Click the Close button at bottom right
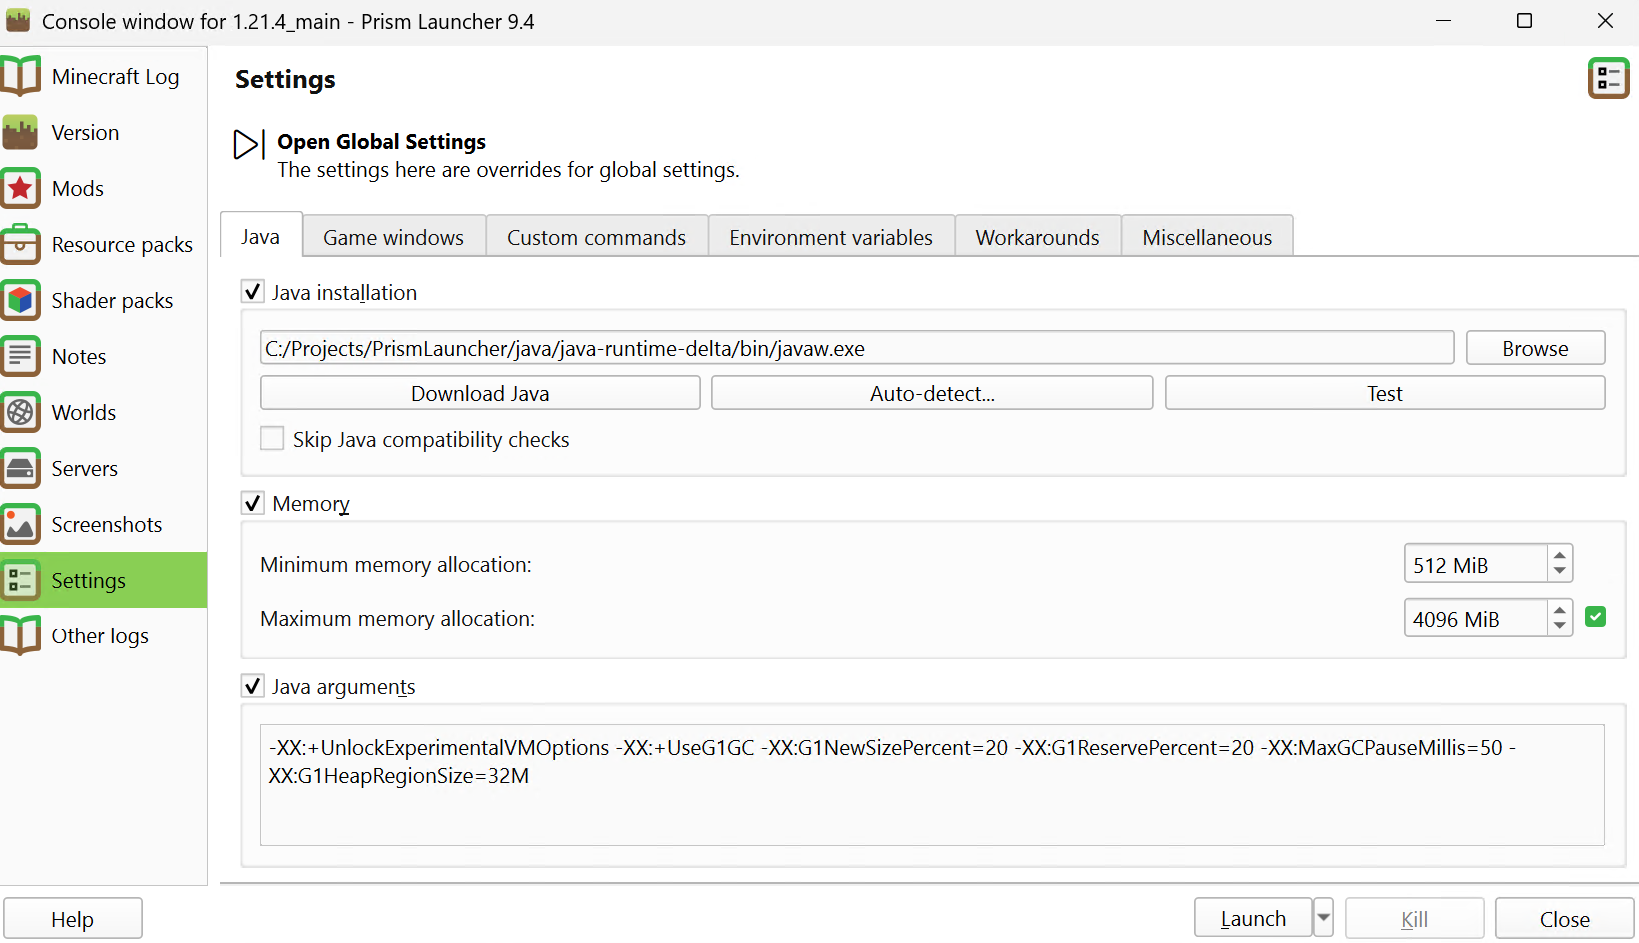Viewport: 1639px width, 943px height. click(1564, 918)
